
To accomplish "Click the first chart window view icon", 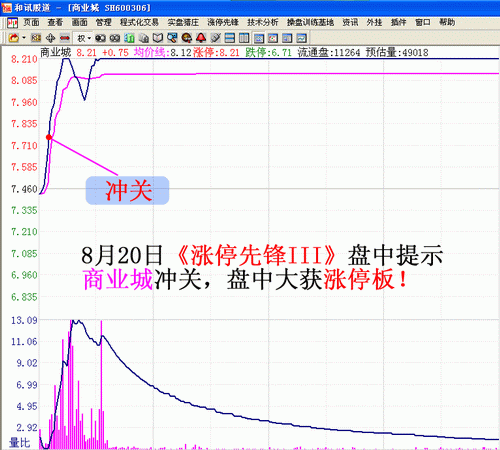I will point(259,38).
